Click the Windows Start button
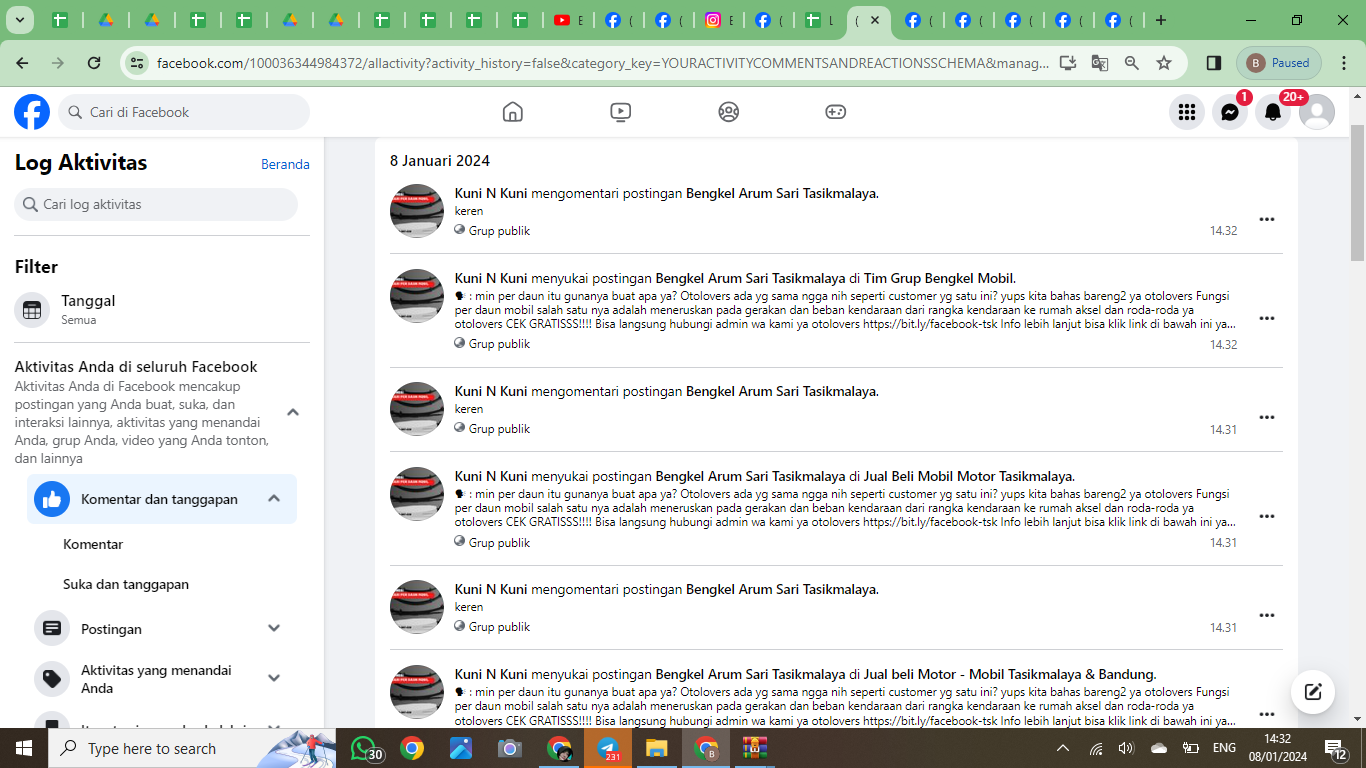This screenshot has width=1366, height=768. (x=24, y=748)
